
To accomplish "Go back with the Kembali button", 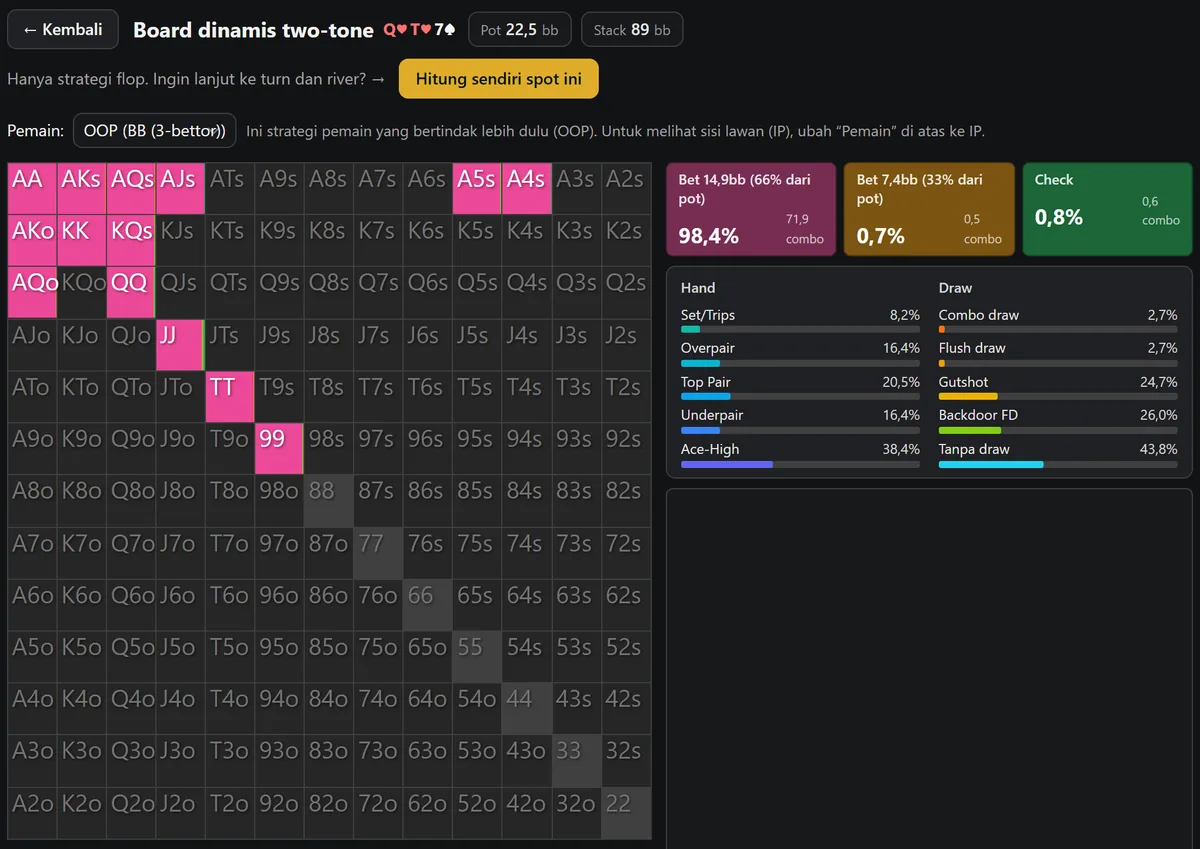I will coord(63,30).
